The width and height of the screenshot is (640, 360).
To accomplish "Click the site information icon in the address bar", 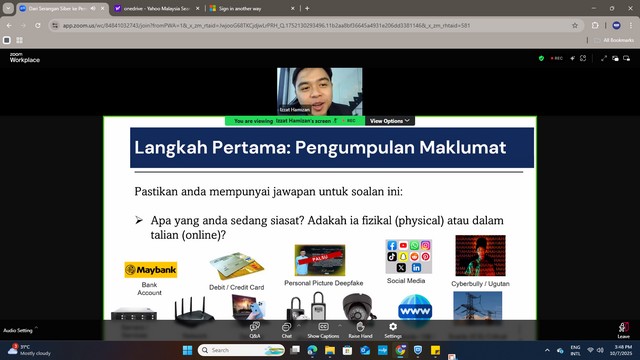I will coord(55,25).
